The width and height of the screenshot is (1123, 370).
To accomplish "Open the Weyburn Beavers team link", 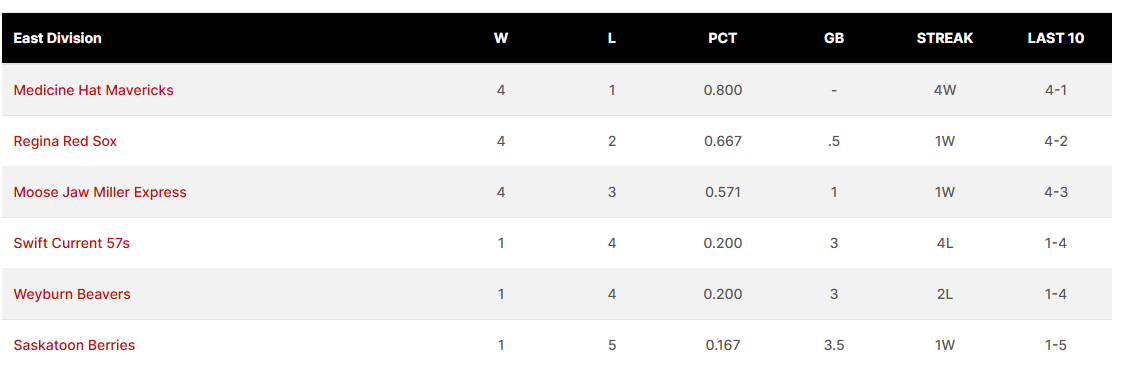I will point(72,294).
